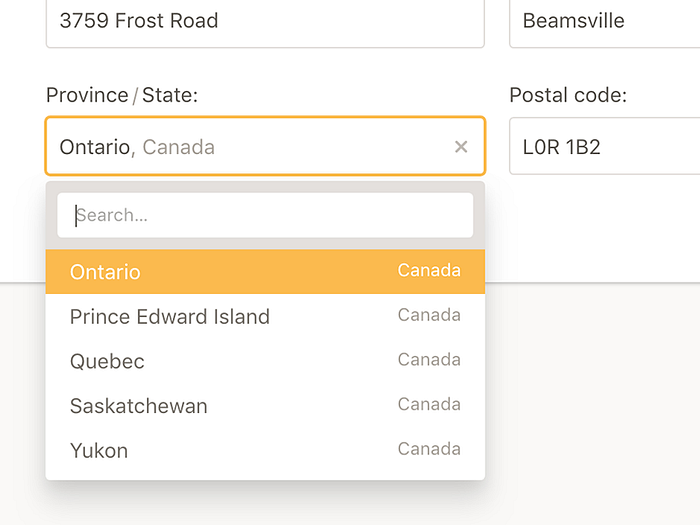This screenshot has height=525, width=700.
Task: Choose Prince Edward Island from the list
Action: tap(170, 317)
